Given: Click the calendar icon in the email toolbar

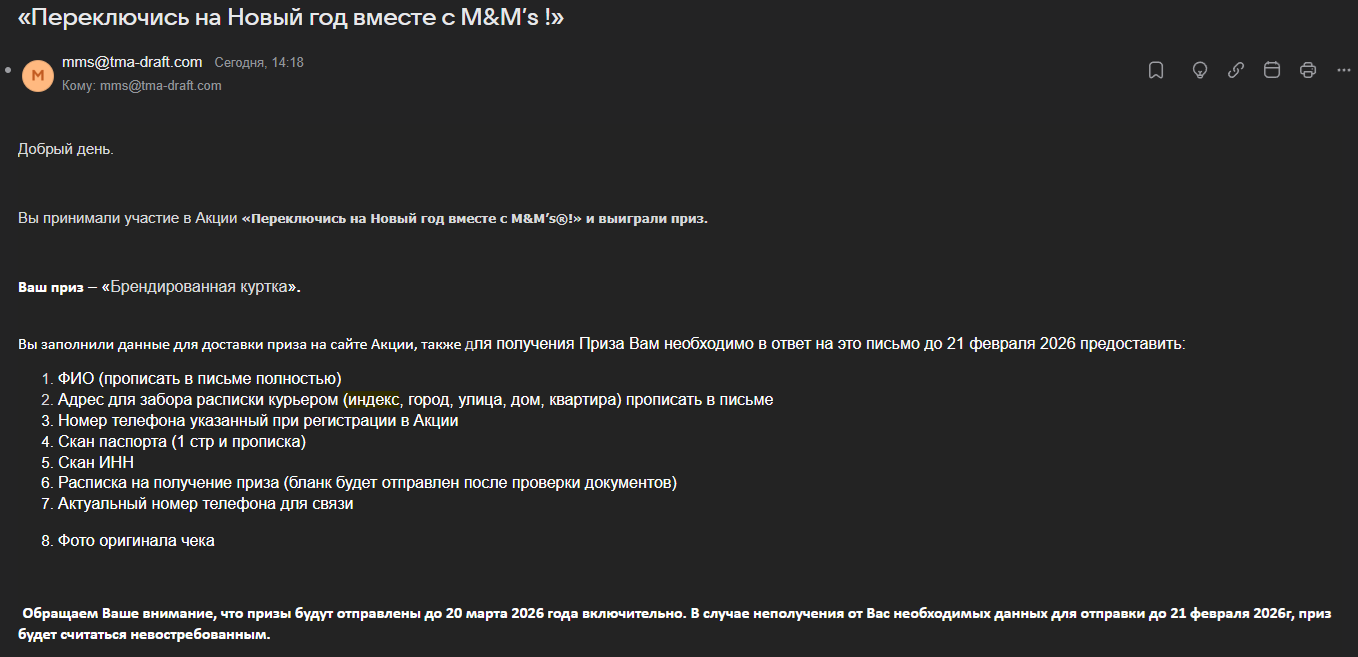Looking at the screenshot, I should click(1272, 70).
